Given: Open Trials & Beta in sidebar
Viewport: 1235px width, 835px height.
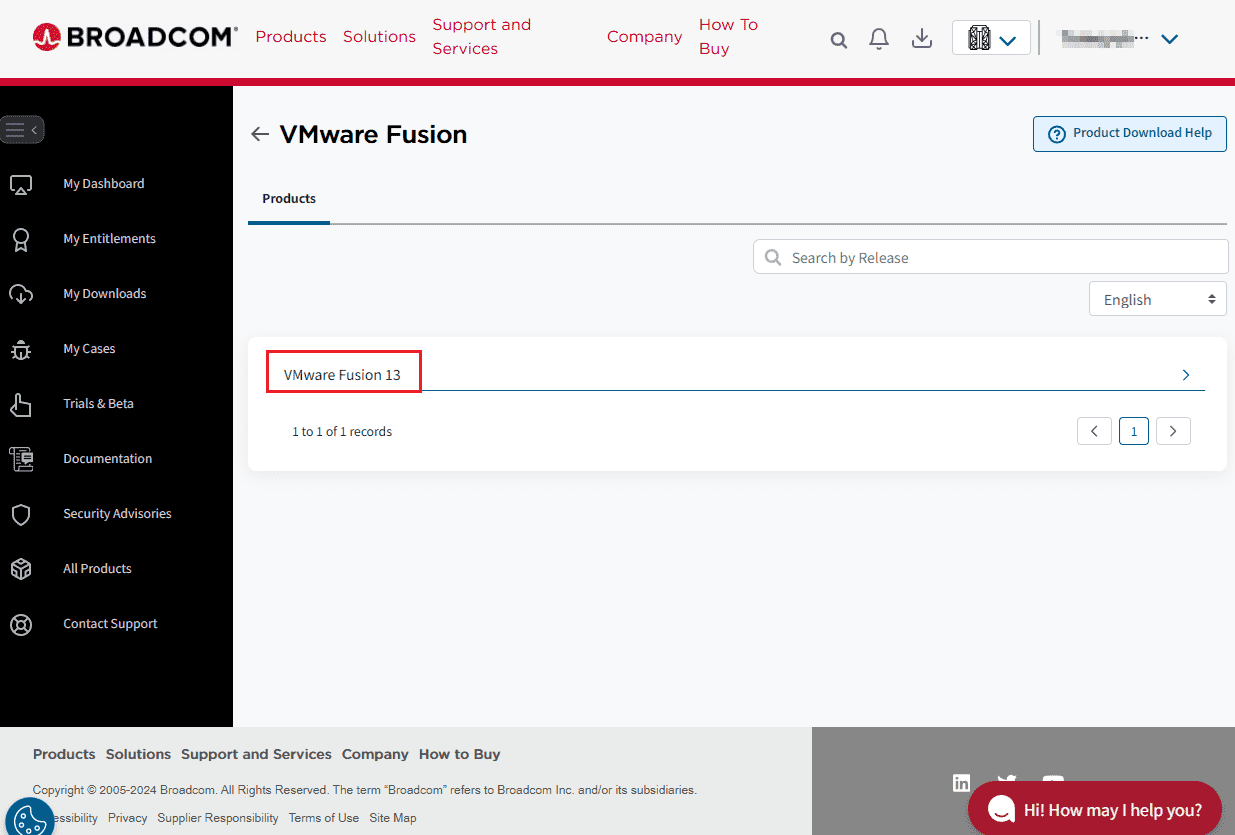Looking at the screenshot, I should click(x=98, y=404).
